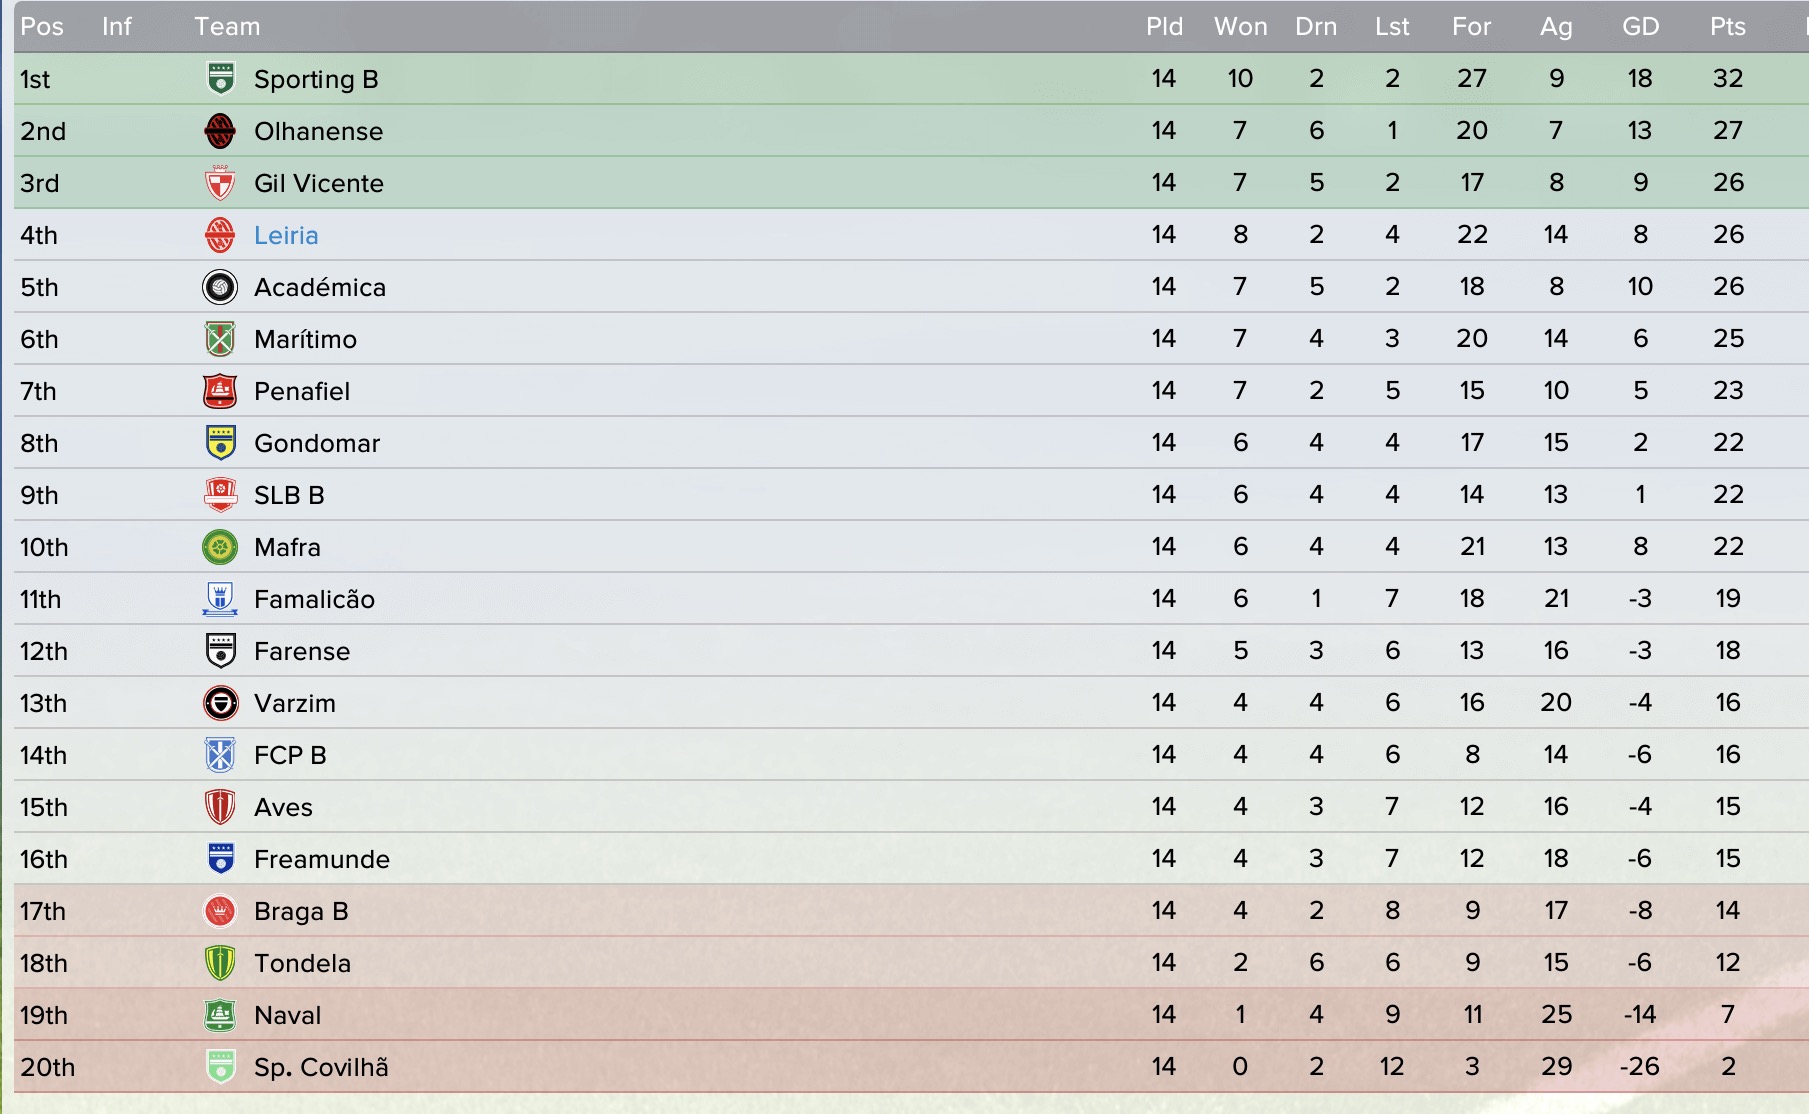Image resolution: width=1809 pixels, height=1114 pixels.
Task: Click the Sporting B club crest
Action: click(x=220, y=79)
